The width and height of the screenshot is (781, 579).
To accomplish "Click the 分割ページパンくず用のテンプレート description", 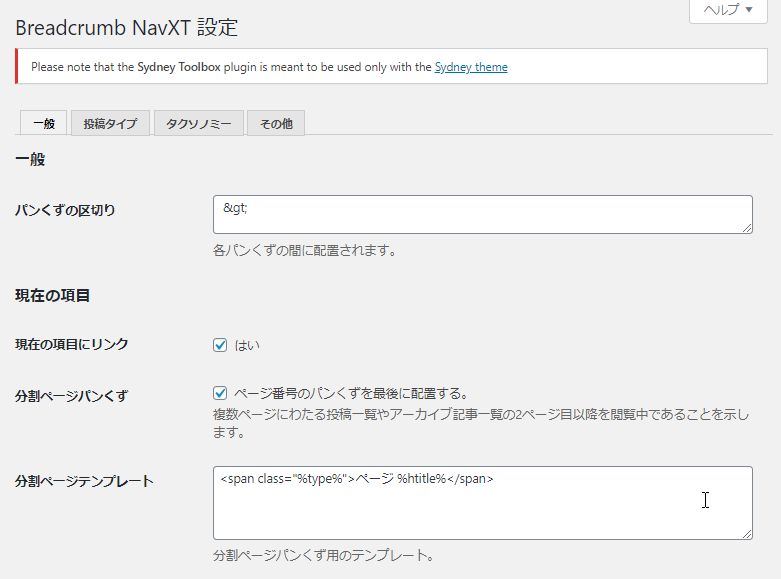I will pyautogui.click(x=324, y=555).
